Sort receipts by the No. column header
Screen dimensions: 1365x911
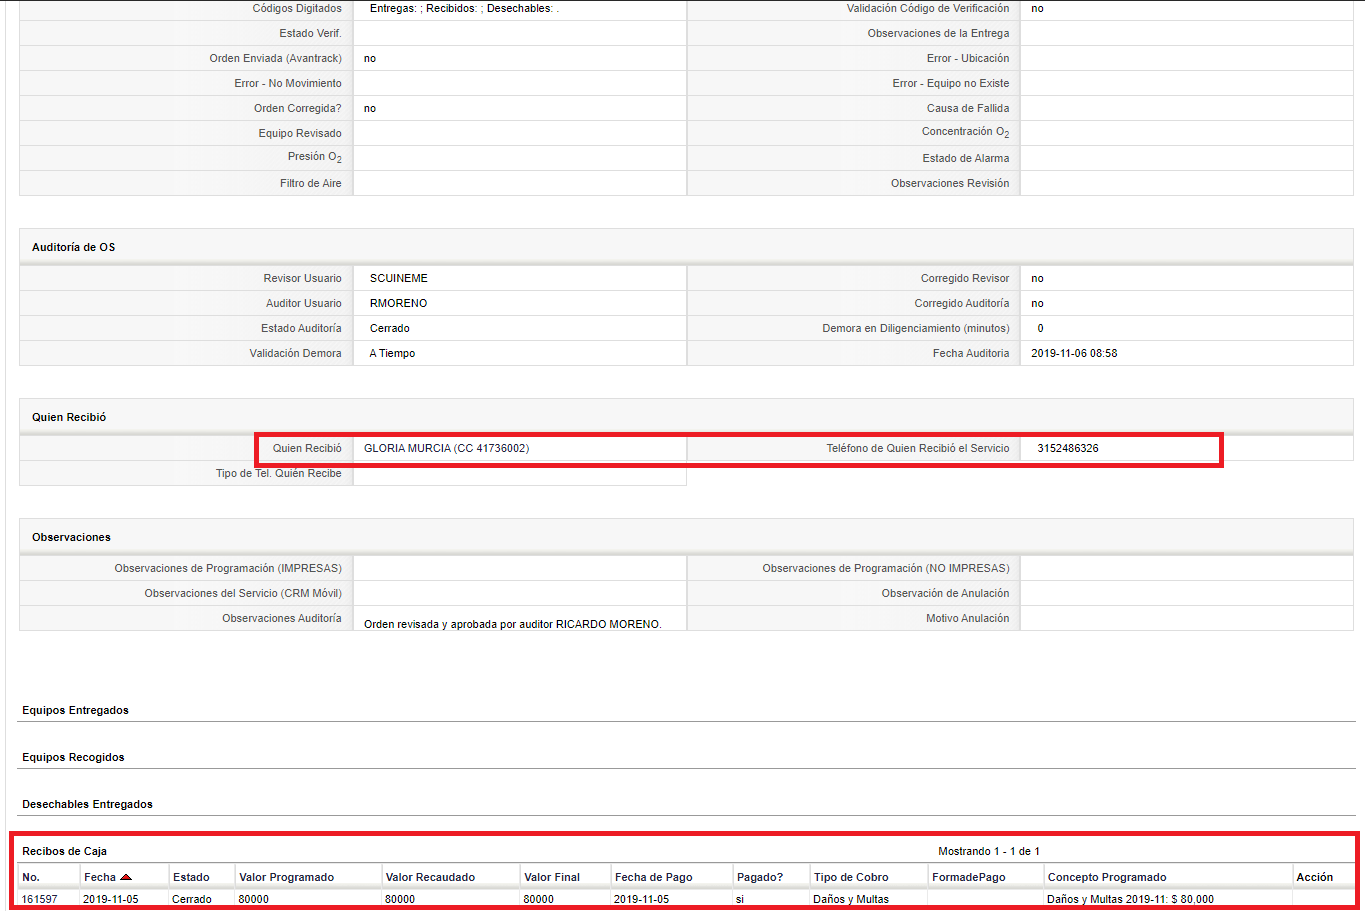coord(31,877)
